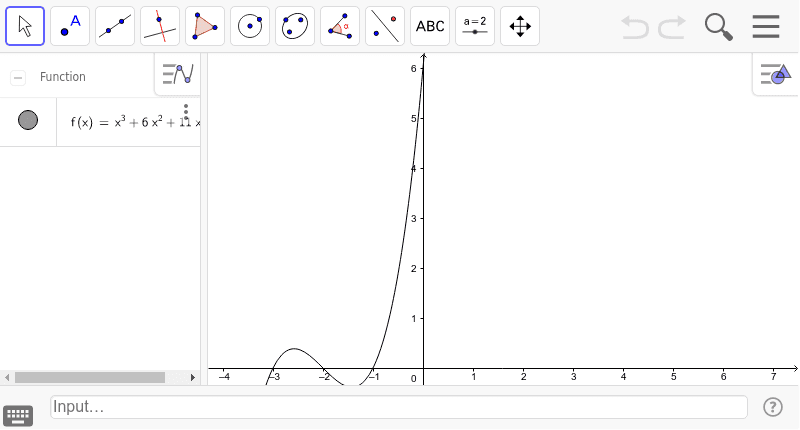The image size is (800, 430).
Task: Open the Graphics view style bar
Action: point(776,74)
